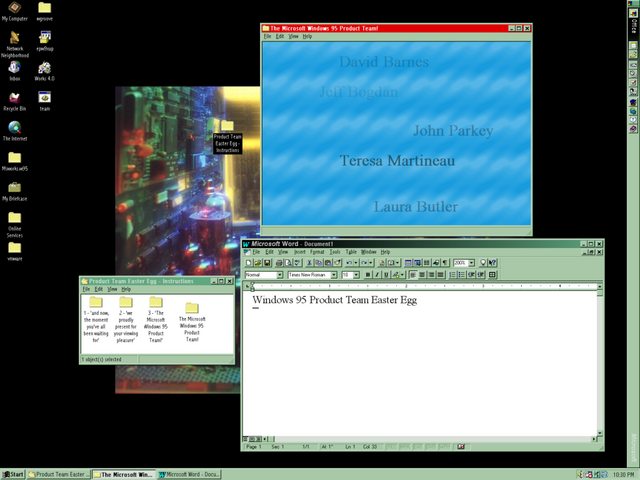
Task: Click Word's horizontal scrollbar right arrow
Action: pyautogui.click(x=593, y=439)
